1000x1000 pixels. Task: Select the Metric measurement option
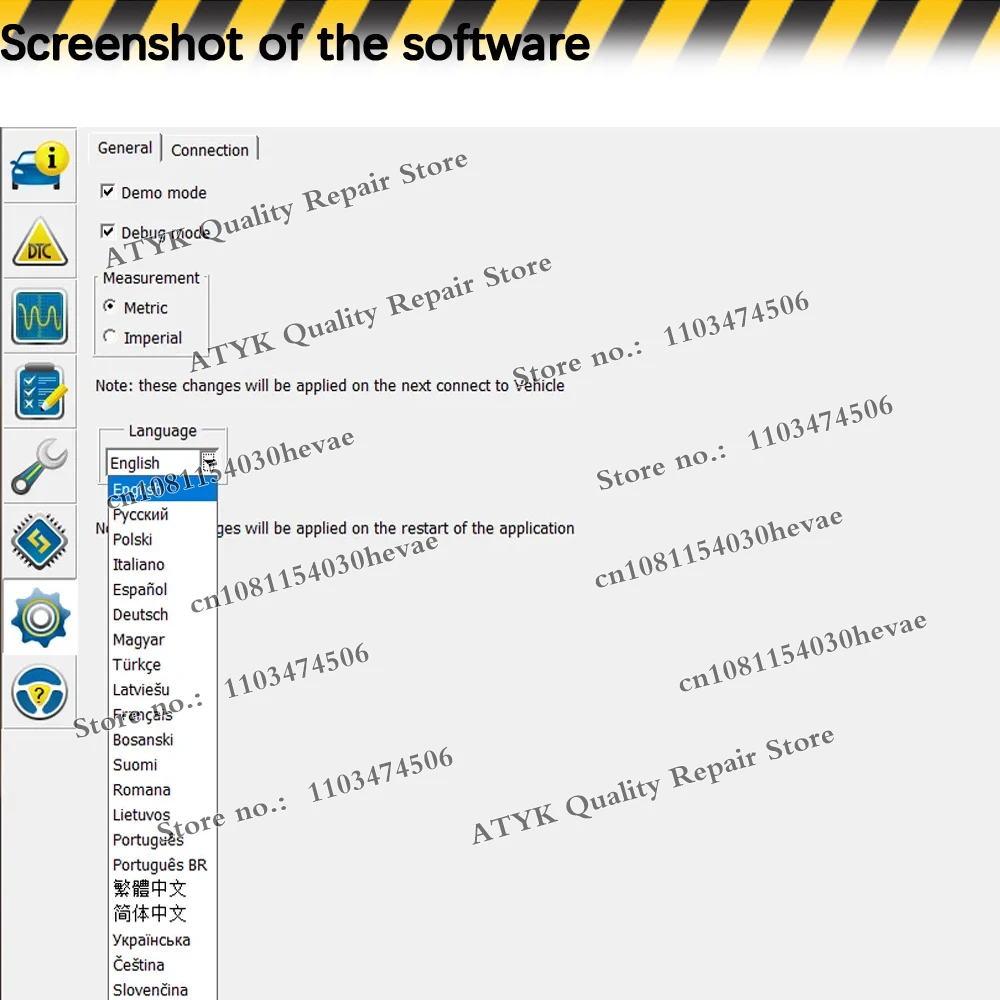(110, 307)
